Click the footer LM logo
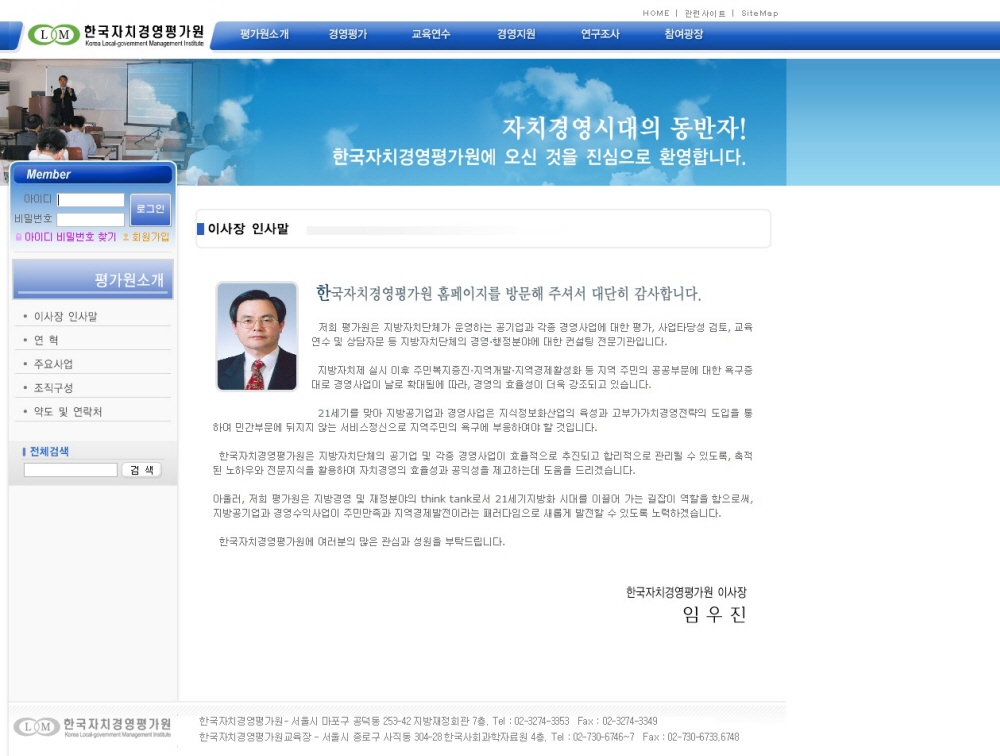The image size is (1000, 756). [36, 727]
